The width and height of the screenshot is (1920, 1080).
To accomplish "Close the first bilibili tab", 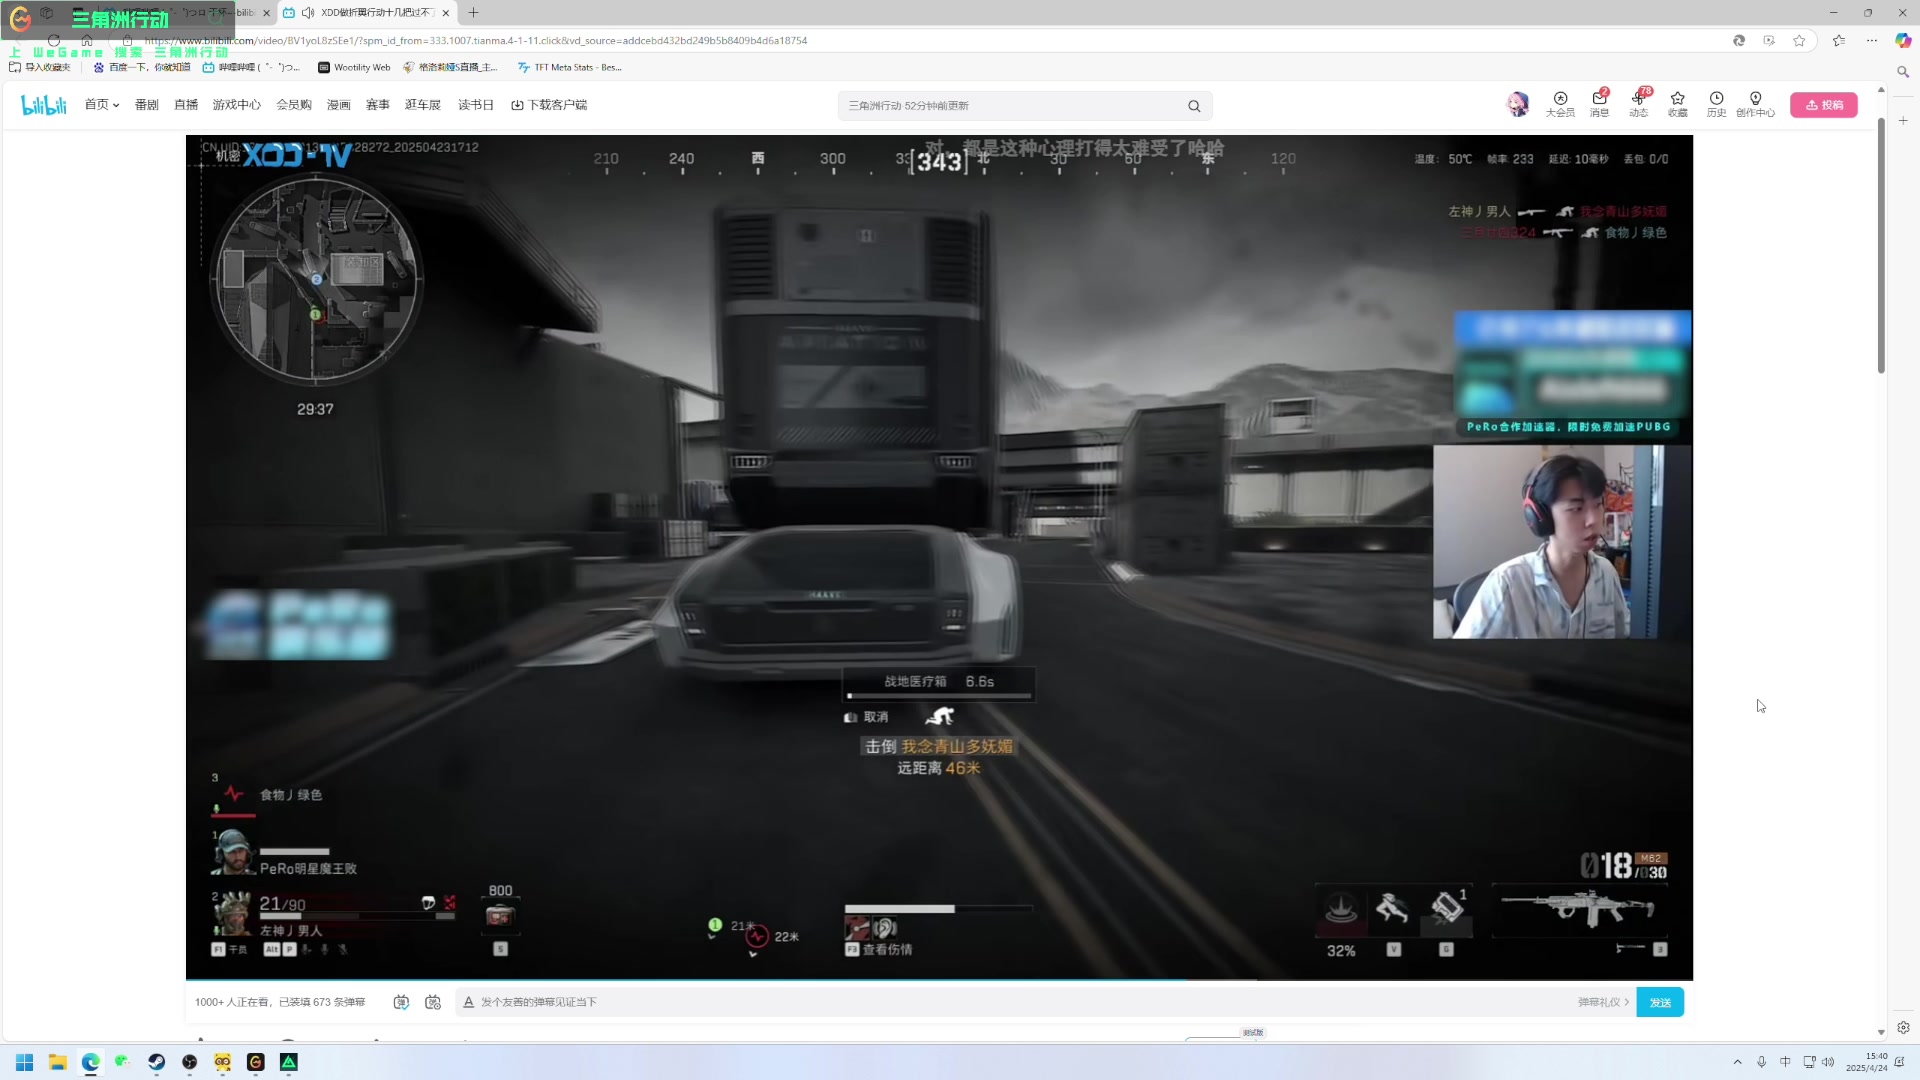I will pos(266,13).
